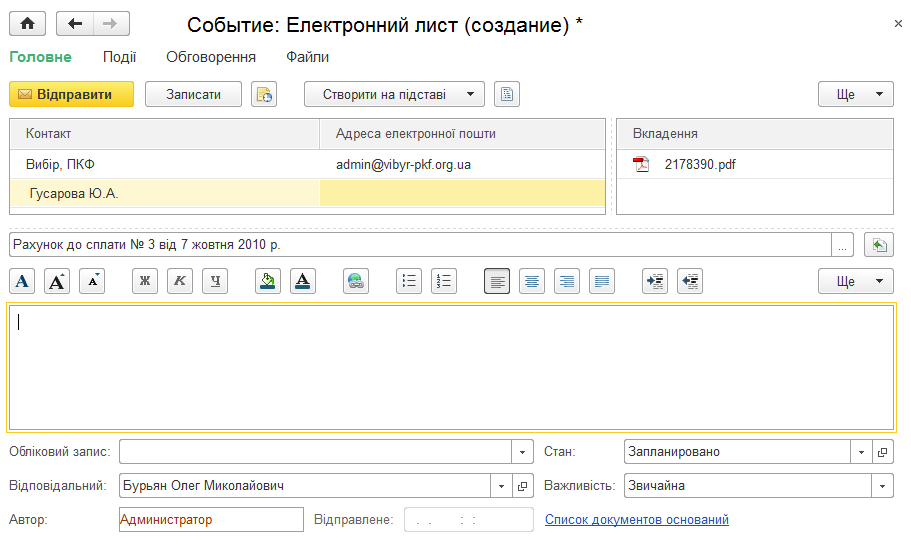Open the editor toolbar Ще menu
911x544 pixels.
(x=856, y=281)
